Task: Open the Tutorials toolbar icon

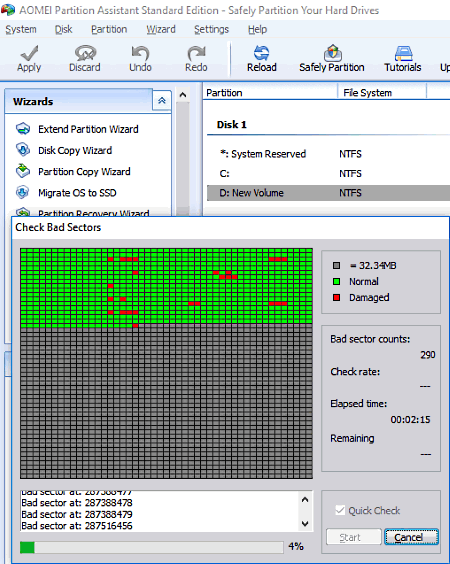Action: (x=403, y=53)
